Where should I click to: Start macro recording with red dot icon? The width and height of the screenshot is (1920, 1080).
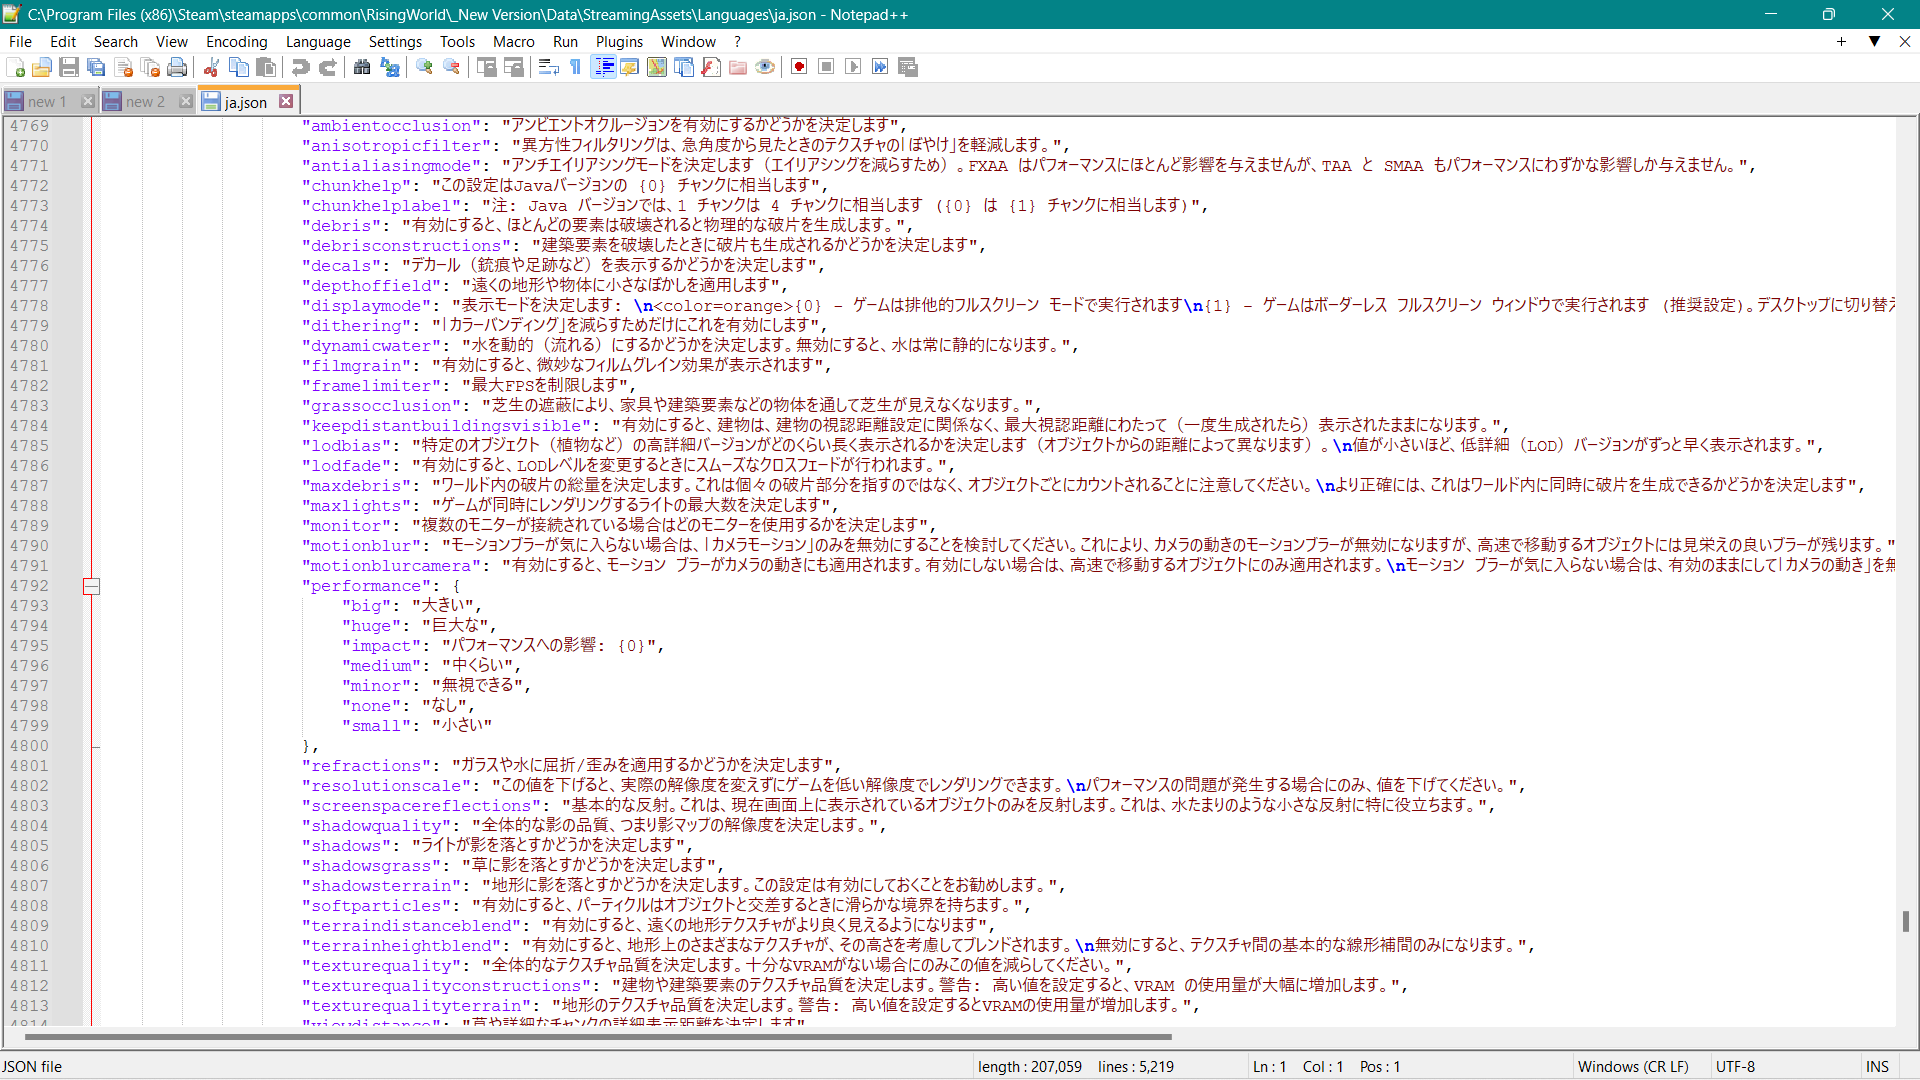[x=799, y=67]
